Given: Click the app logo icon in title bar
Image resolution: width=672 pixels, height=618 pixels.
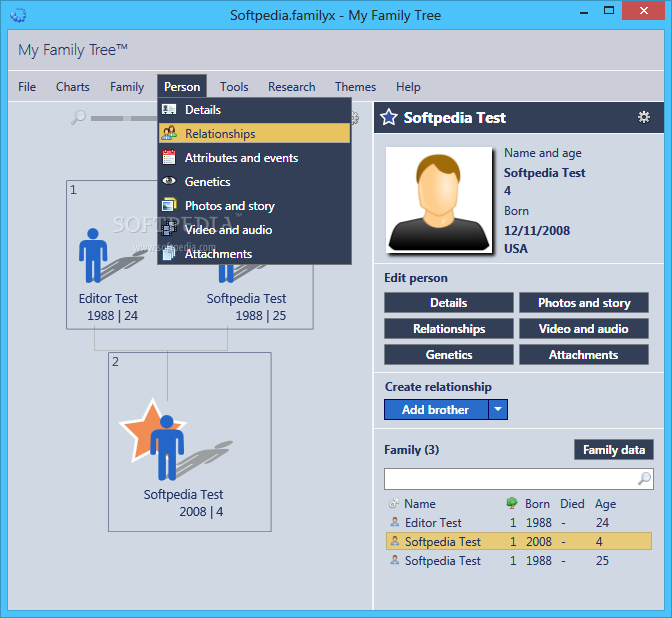Looking at the screenshot, I should click(x=18, y=15).
